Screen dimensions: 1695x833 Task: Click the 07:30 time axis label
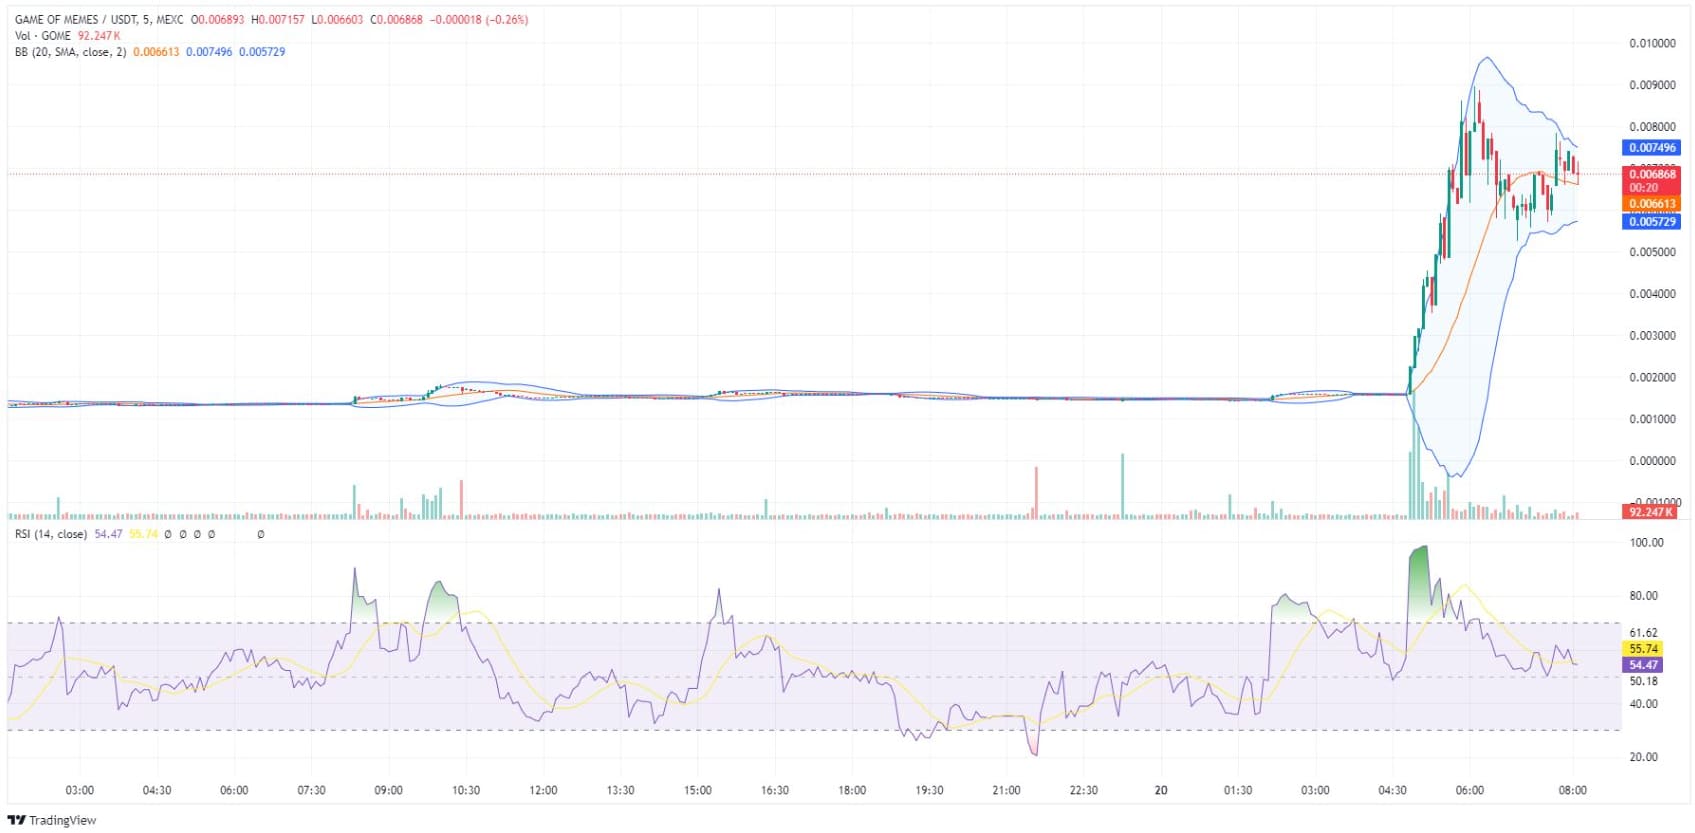pos(311,791)
